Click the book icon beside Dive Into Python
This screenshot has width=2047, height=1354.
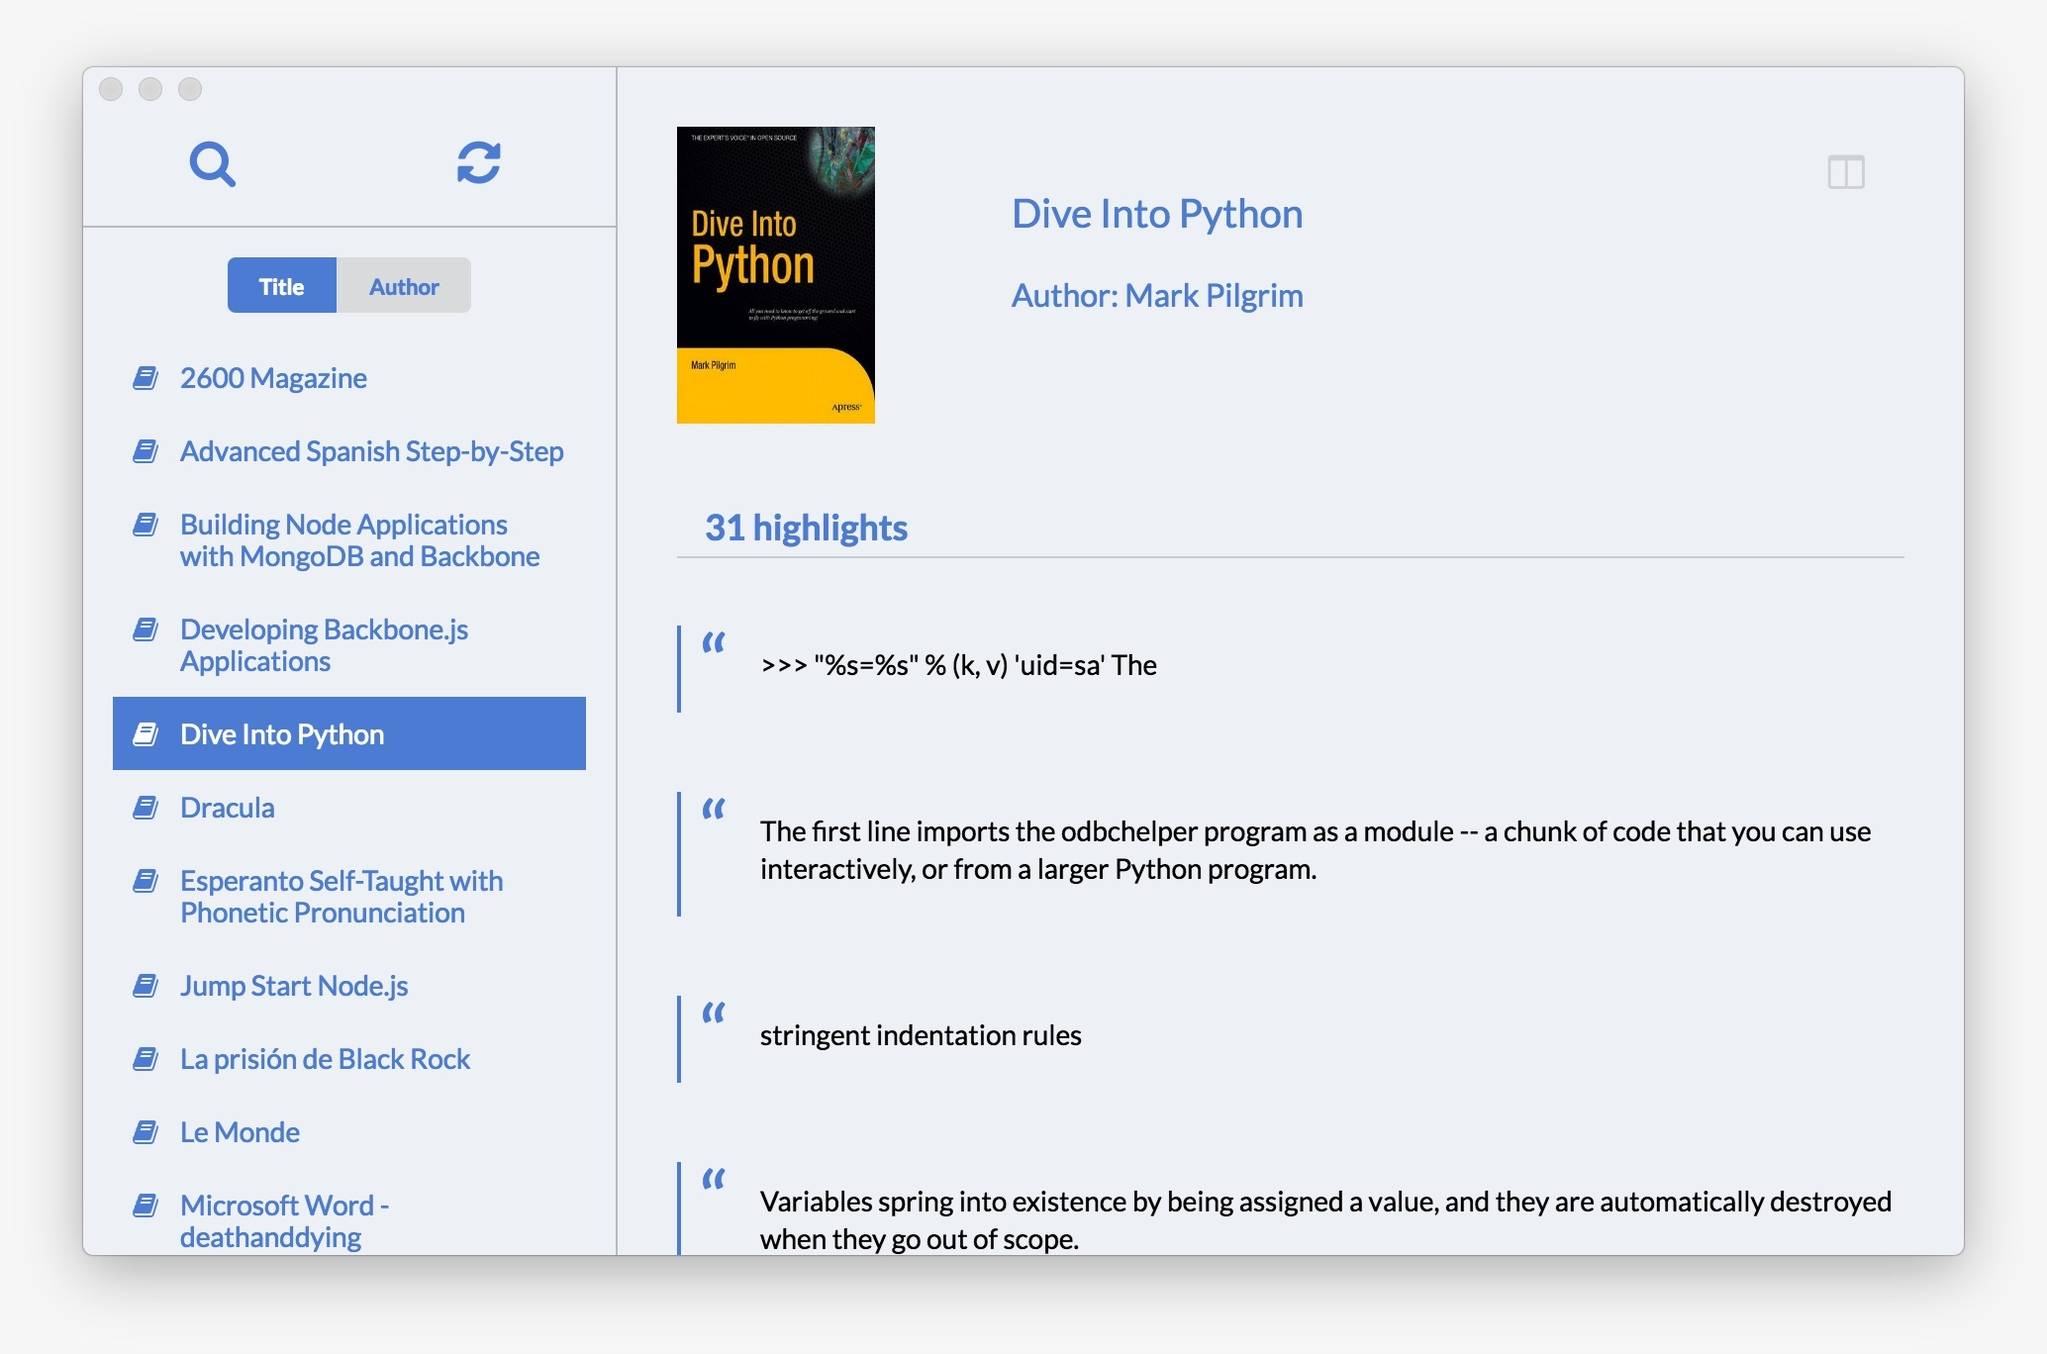(146, 734)
